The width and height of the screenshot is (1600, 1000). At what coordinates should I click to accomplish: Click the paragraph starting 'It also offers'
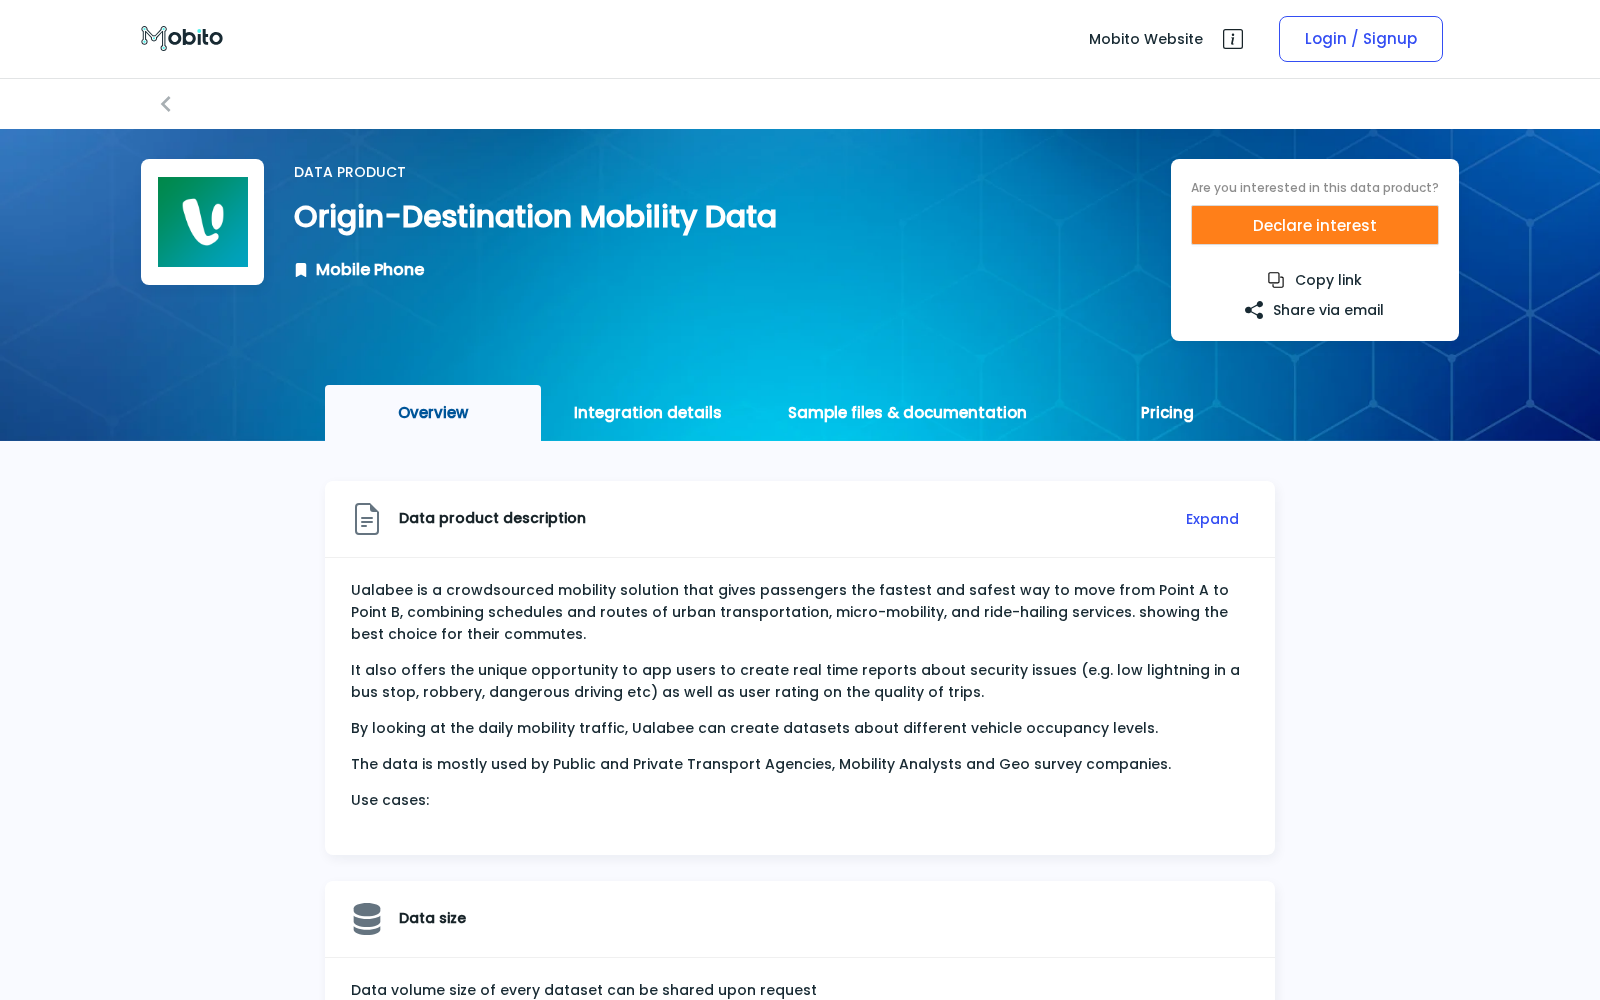point(796,681)
